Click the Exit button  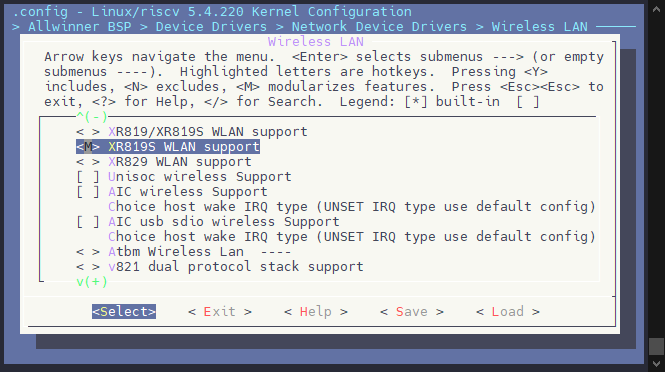coord(220,311)
